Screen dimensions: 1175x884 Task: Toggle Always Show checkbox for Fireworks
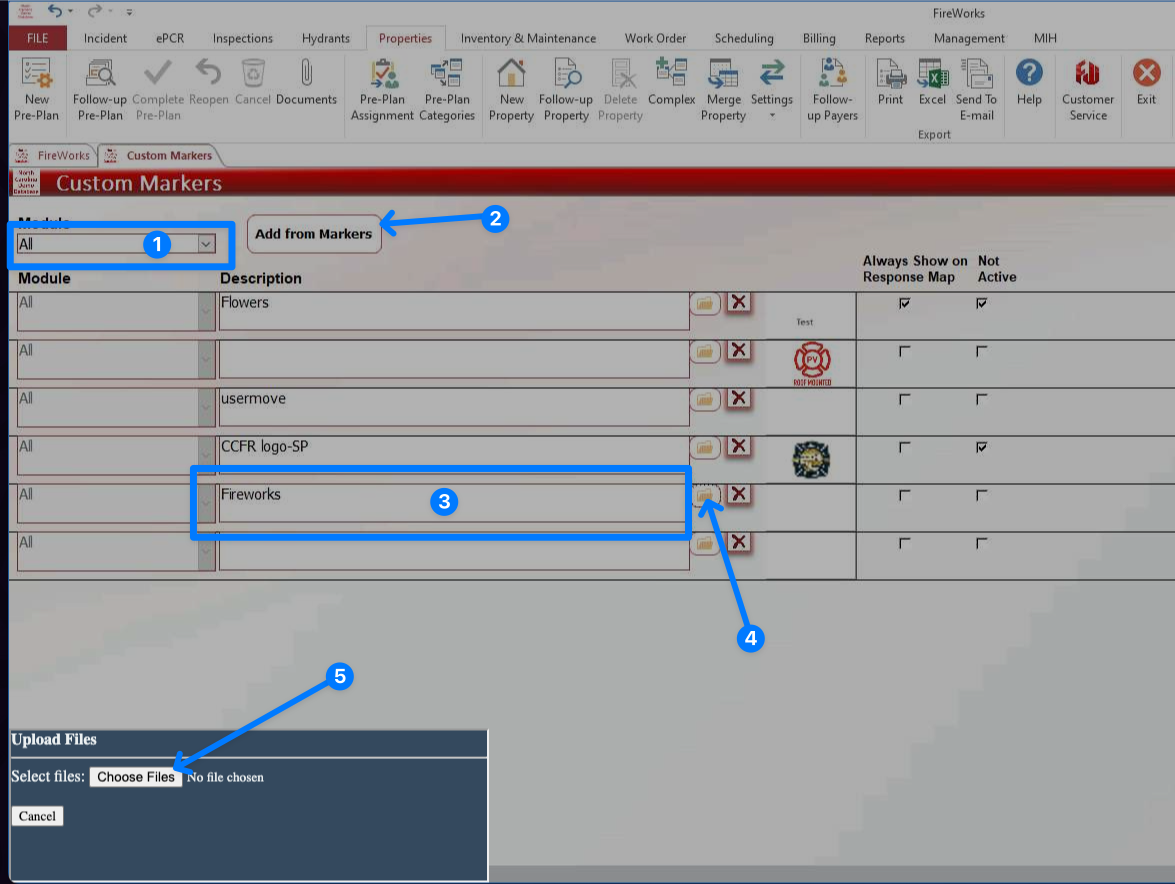tap(904, 495)
